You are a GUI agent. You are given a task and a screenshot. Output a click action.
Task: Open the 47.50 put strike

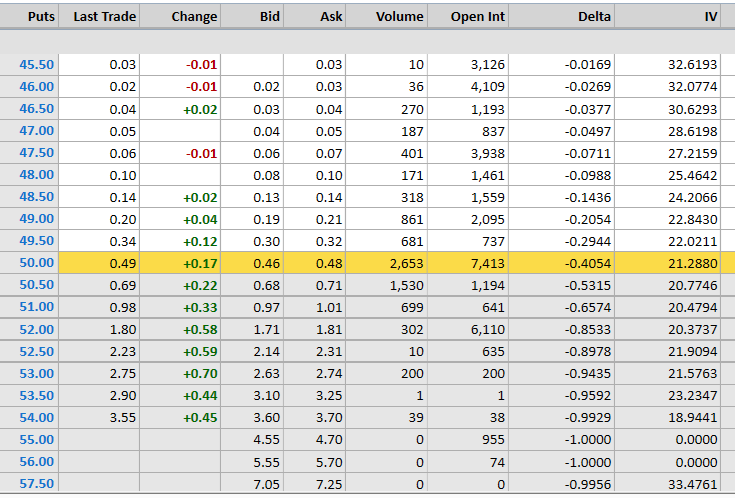[x=37, y=152]
